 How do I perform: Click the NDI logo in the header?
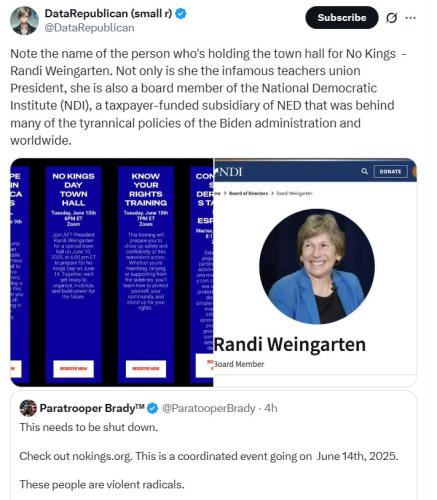(x=230, y=172)
